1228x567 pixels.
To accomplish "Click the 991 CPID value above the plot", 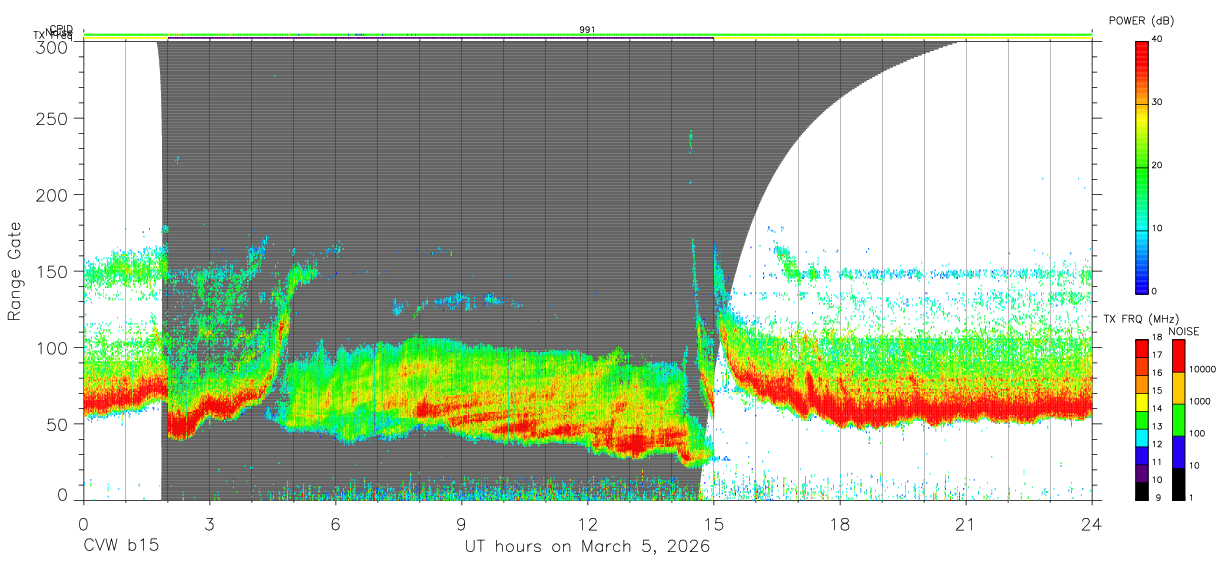I will [587, 30].
